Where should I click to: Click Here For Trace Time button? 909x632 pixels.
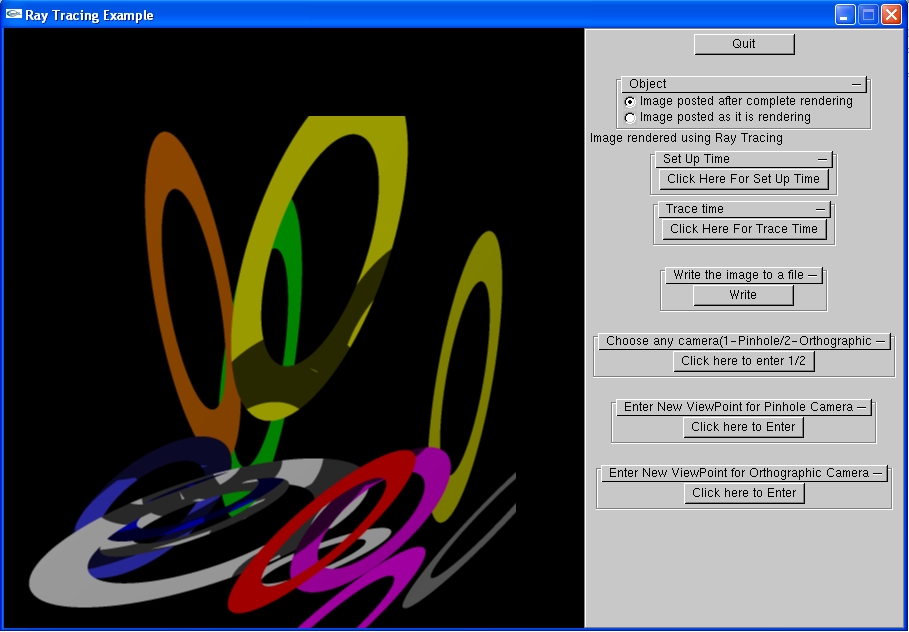[744, 229]
